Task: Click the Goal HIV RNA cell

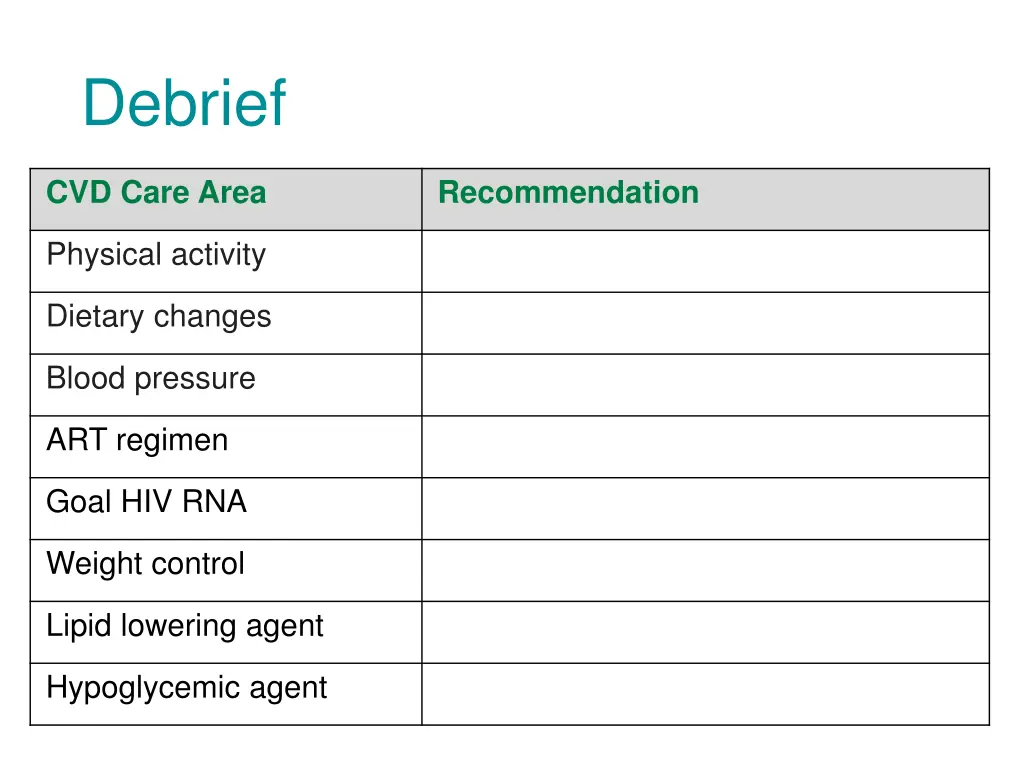Action: tap(226, 509)
